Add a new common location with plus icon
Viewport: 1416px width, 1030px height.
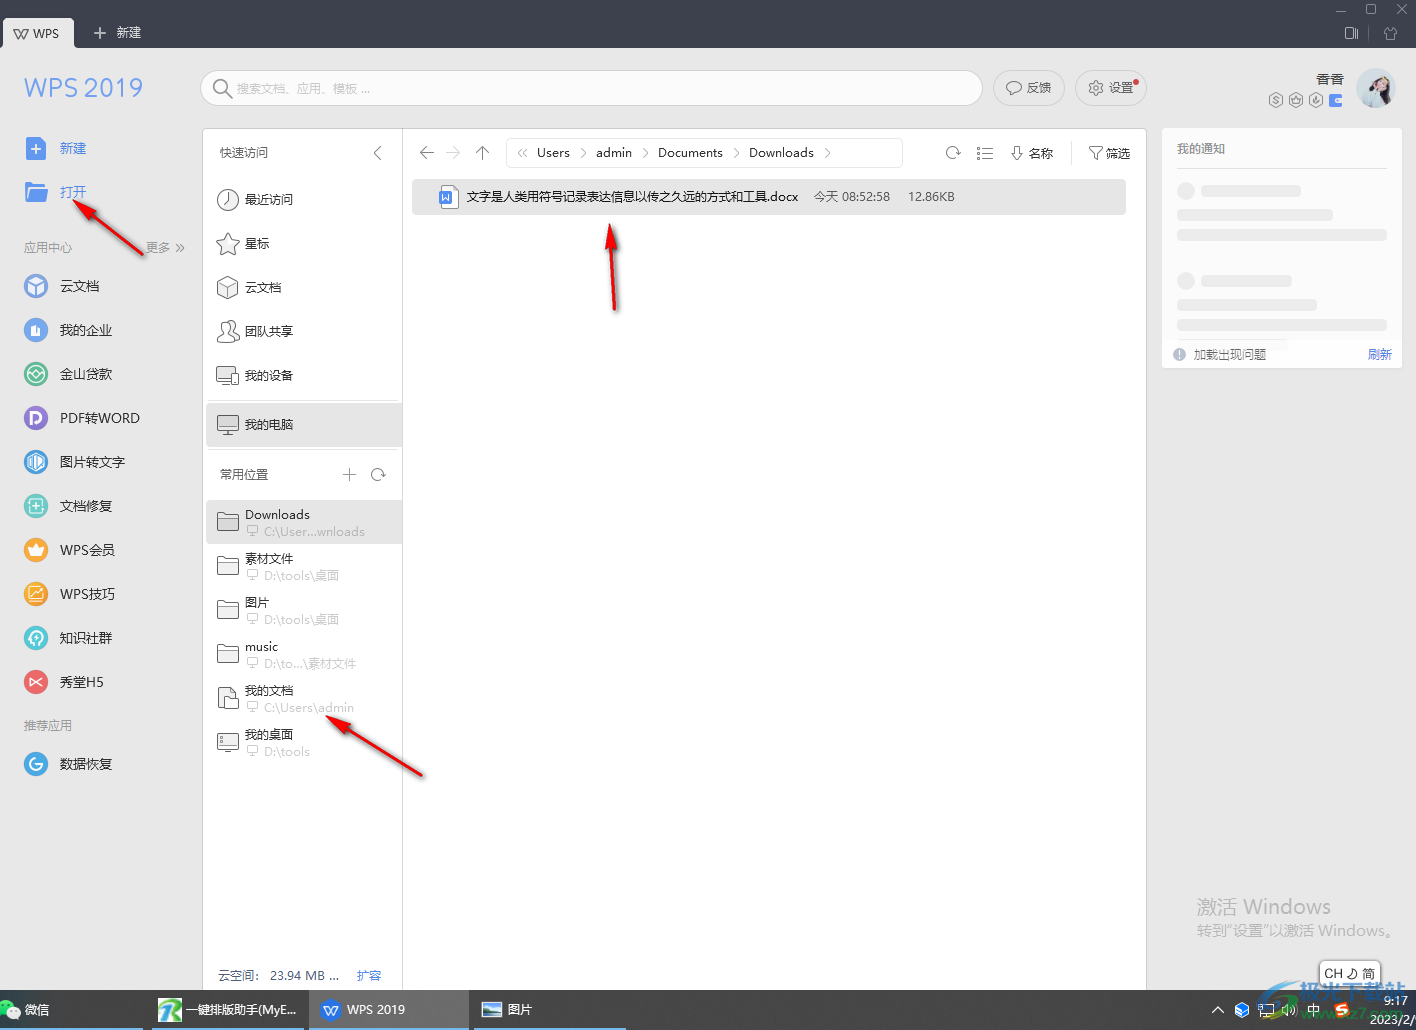click(349, 475)
